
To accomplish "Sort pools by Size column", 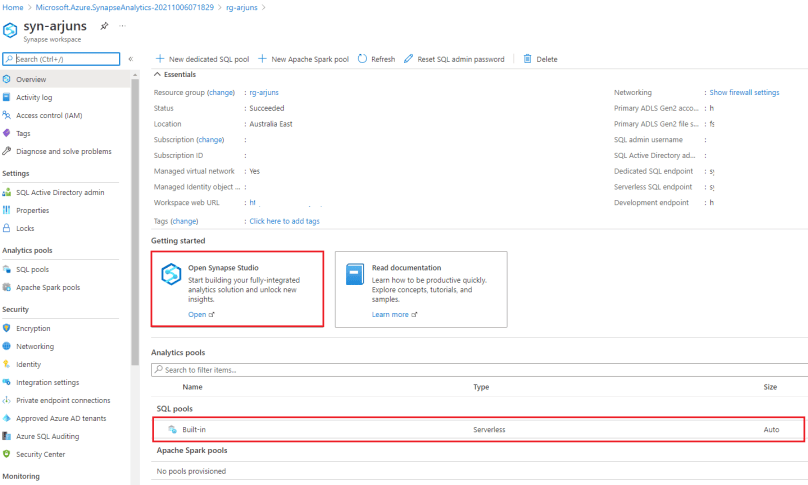I will pos(770,387).
